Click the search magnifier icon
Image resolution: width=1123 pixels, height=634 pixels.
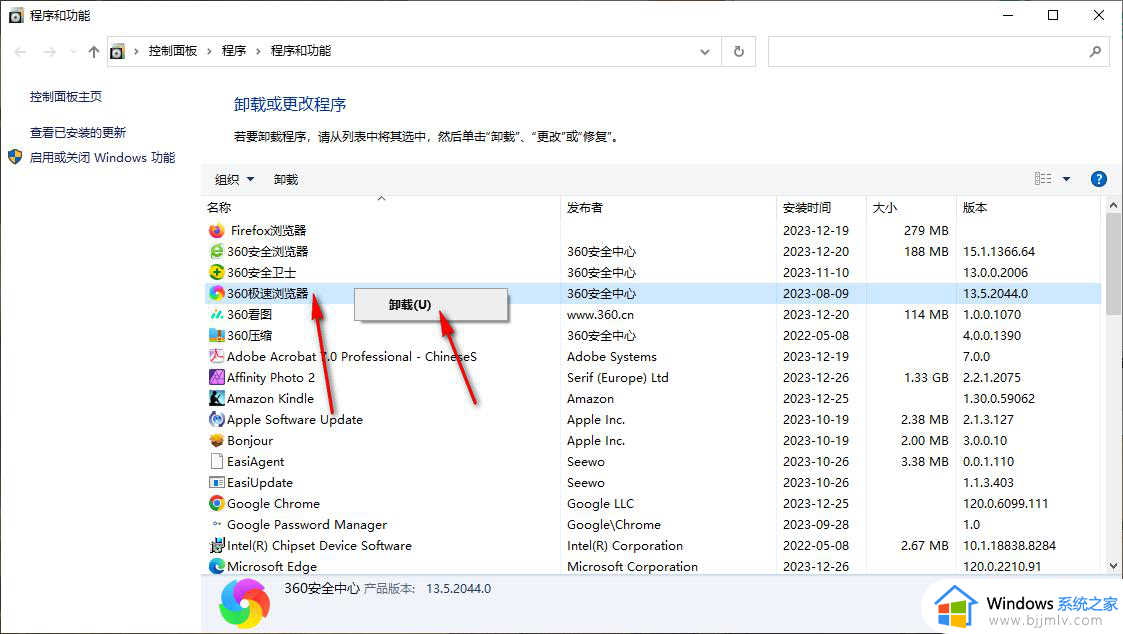(1095, 52)
